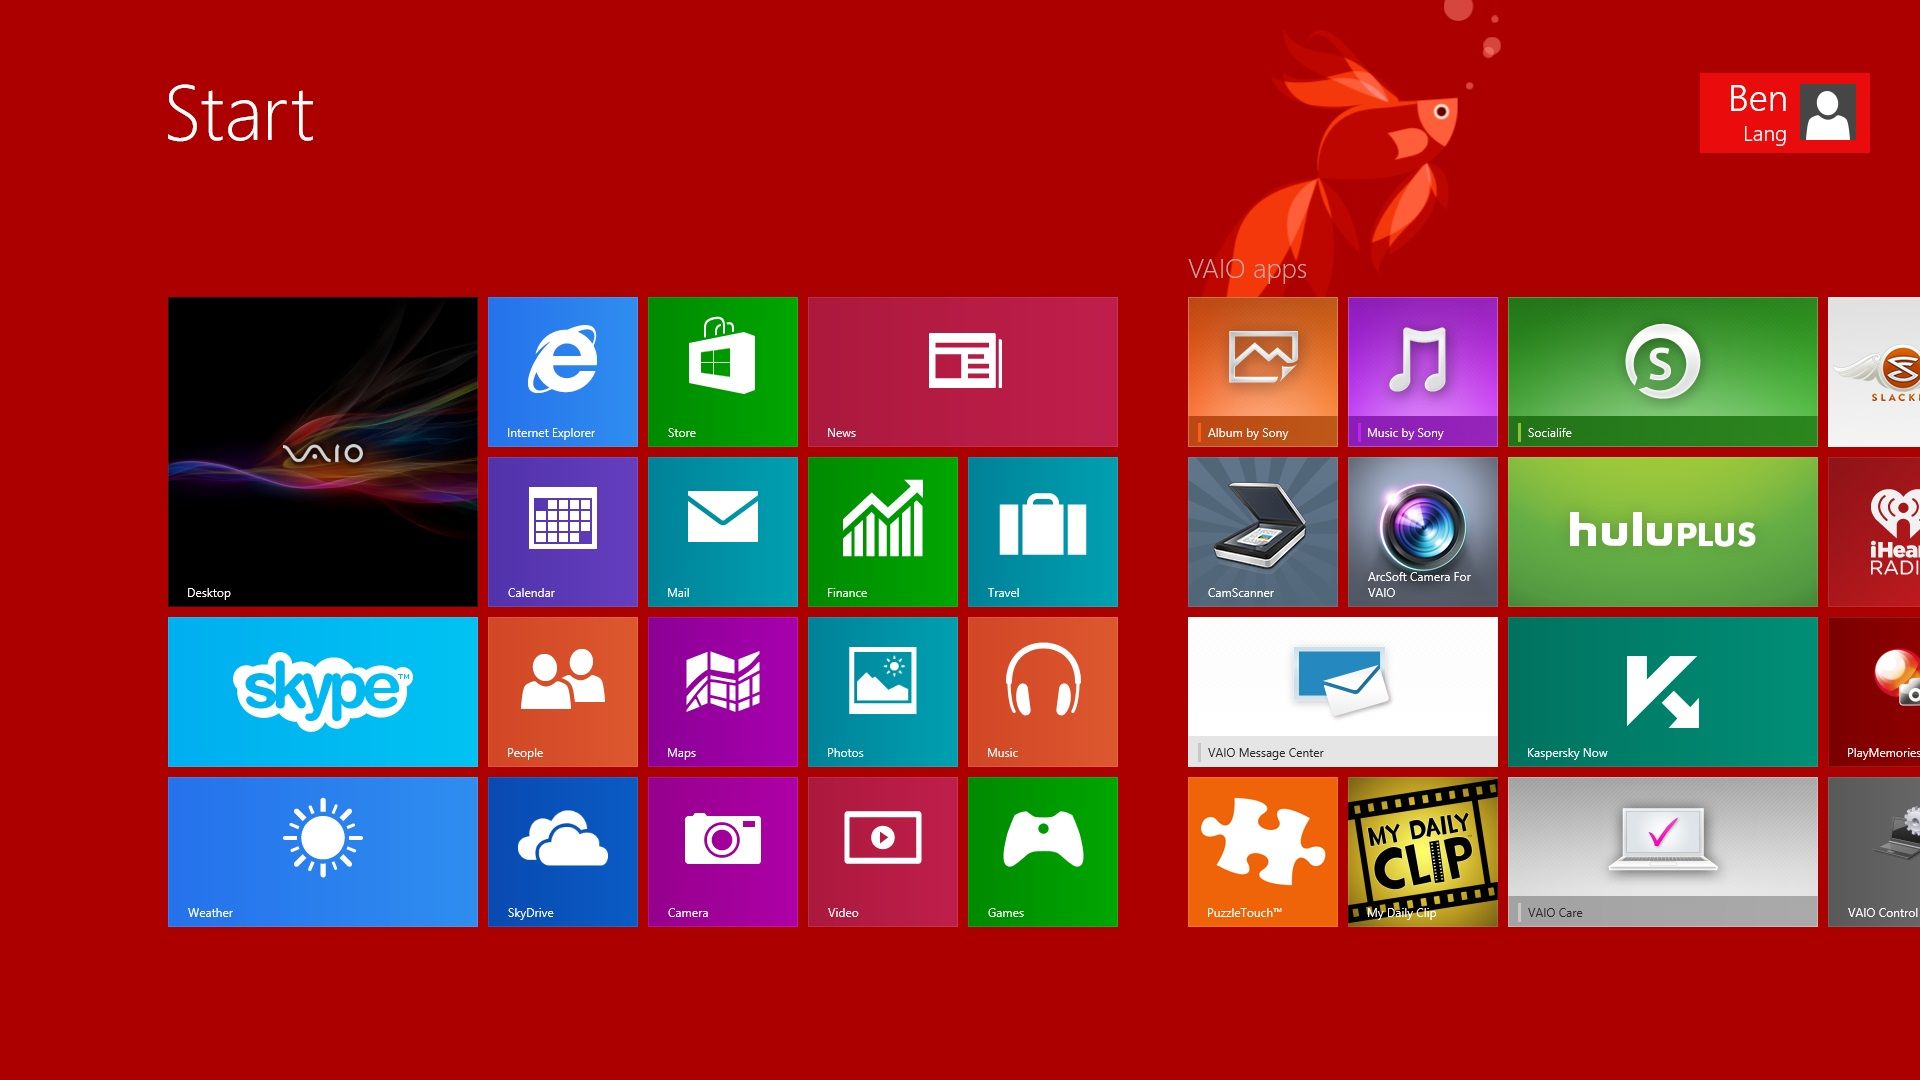Viewport: 1920px width, 1080px height.
Task: Open the VAIO Care tile
Action: pyautogui.click(x=1663, y=852)
